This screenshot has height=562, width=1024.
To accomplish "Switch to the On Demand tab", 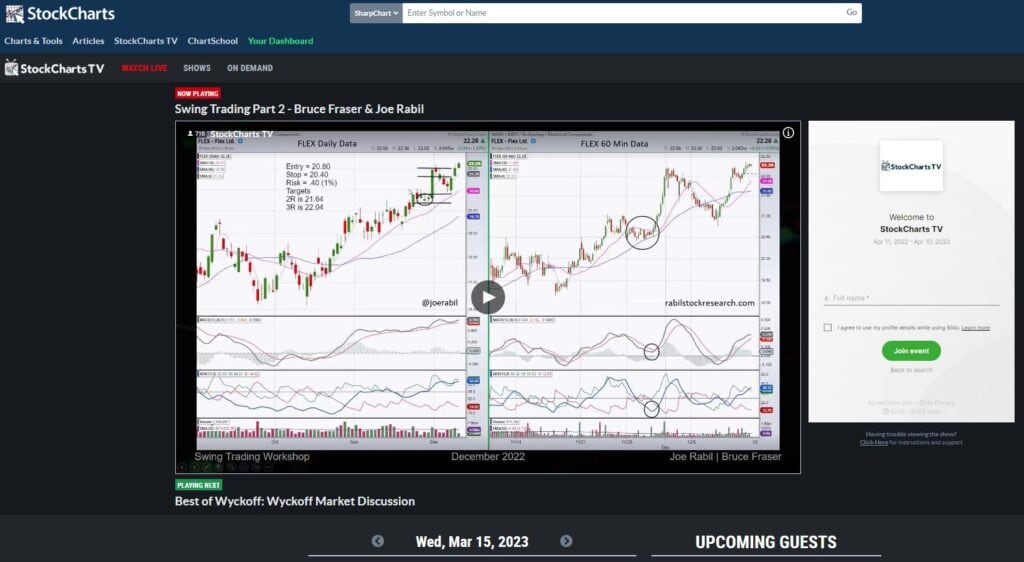I will tap(249, 68).
